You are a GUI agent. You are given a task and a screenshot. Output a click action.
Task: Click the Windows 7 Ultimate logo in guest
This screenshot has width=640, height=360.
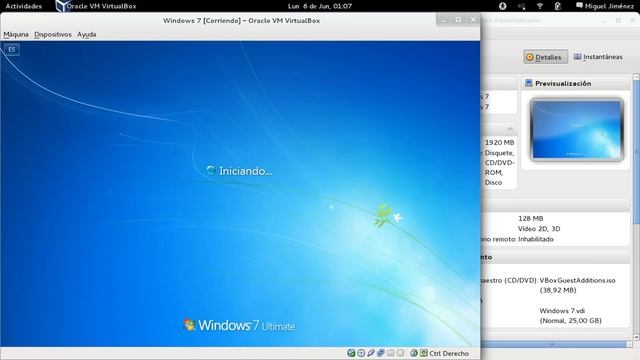click(x=239, y=325)
